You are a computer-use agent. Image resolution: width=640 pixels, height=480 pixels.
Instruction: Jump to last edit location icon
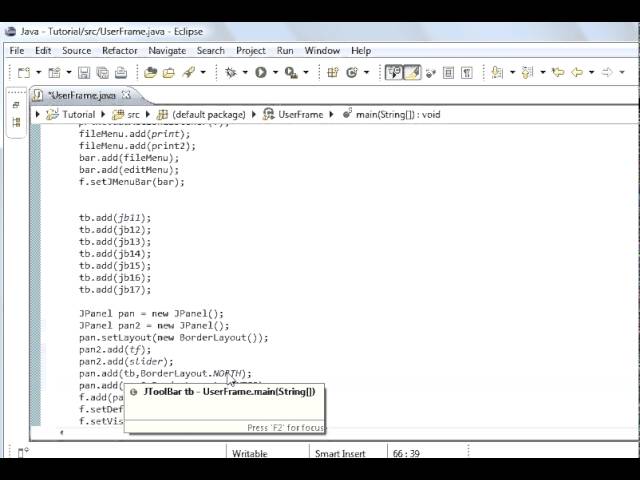[x=558, y=73]
